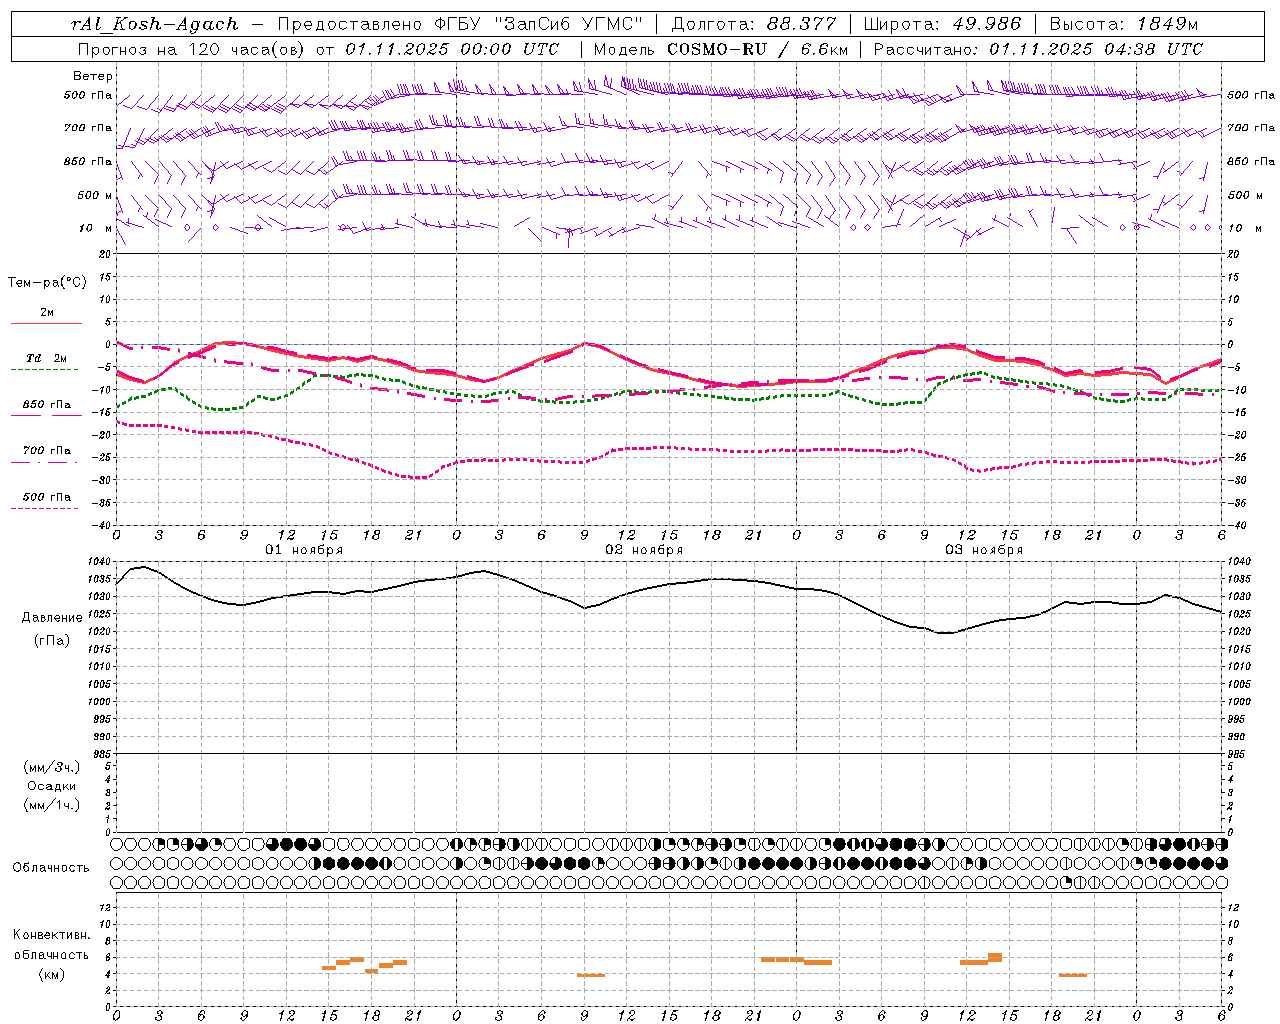The image size is (1280, 1024).
Task: Click the 2м temperature legend label
Action: tap(47, 312)
